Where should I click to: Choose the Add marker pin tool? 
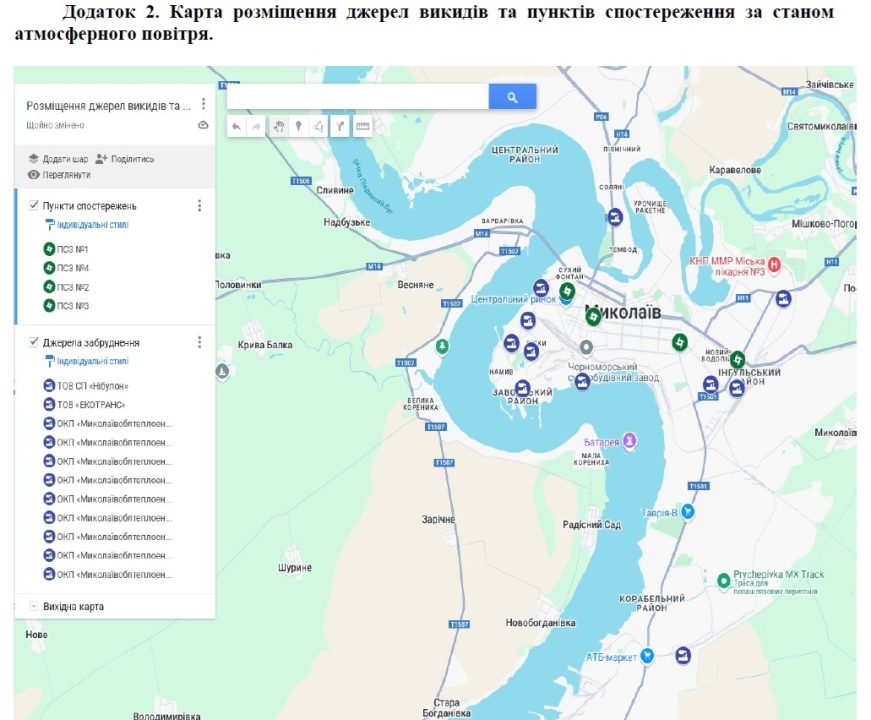[x=298, y=127]
